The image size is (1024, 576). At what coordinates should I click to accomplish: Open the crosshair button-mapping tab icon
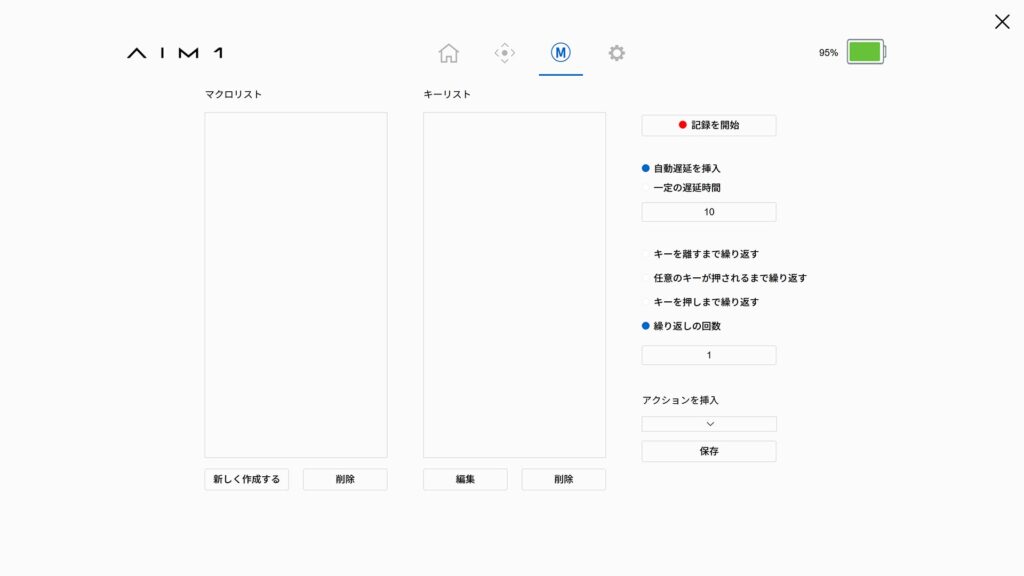[505, 53]
